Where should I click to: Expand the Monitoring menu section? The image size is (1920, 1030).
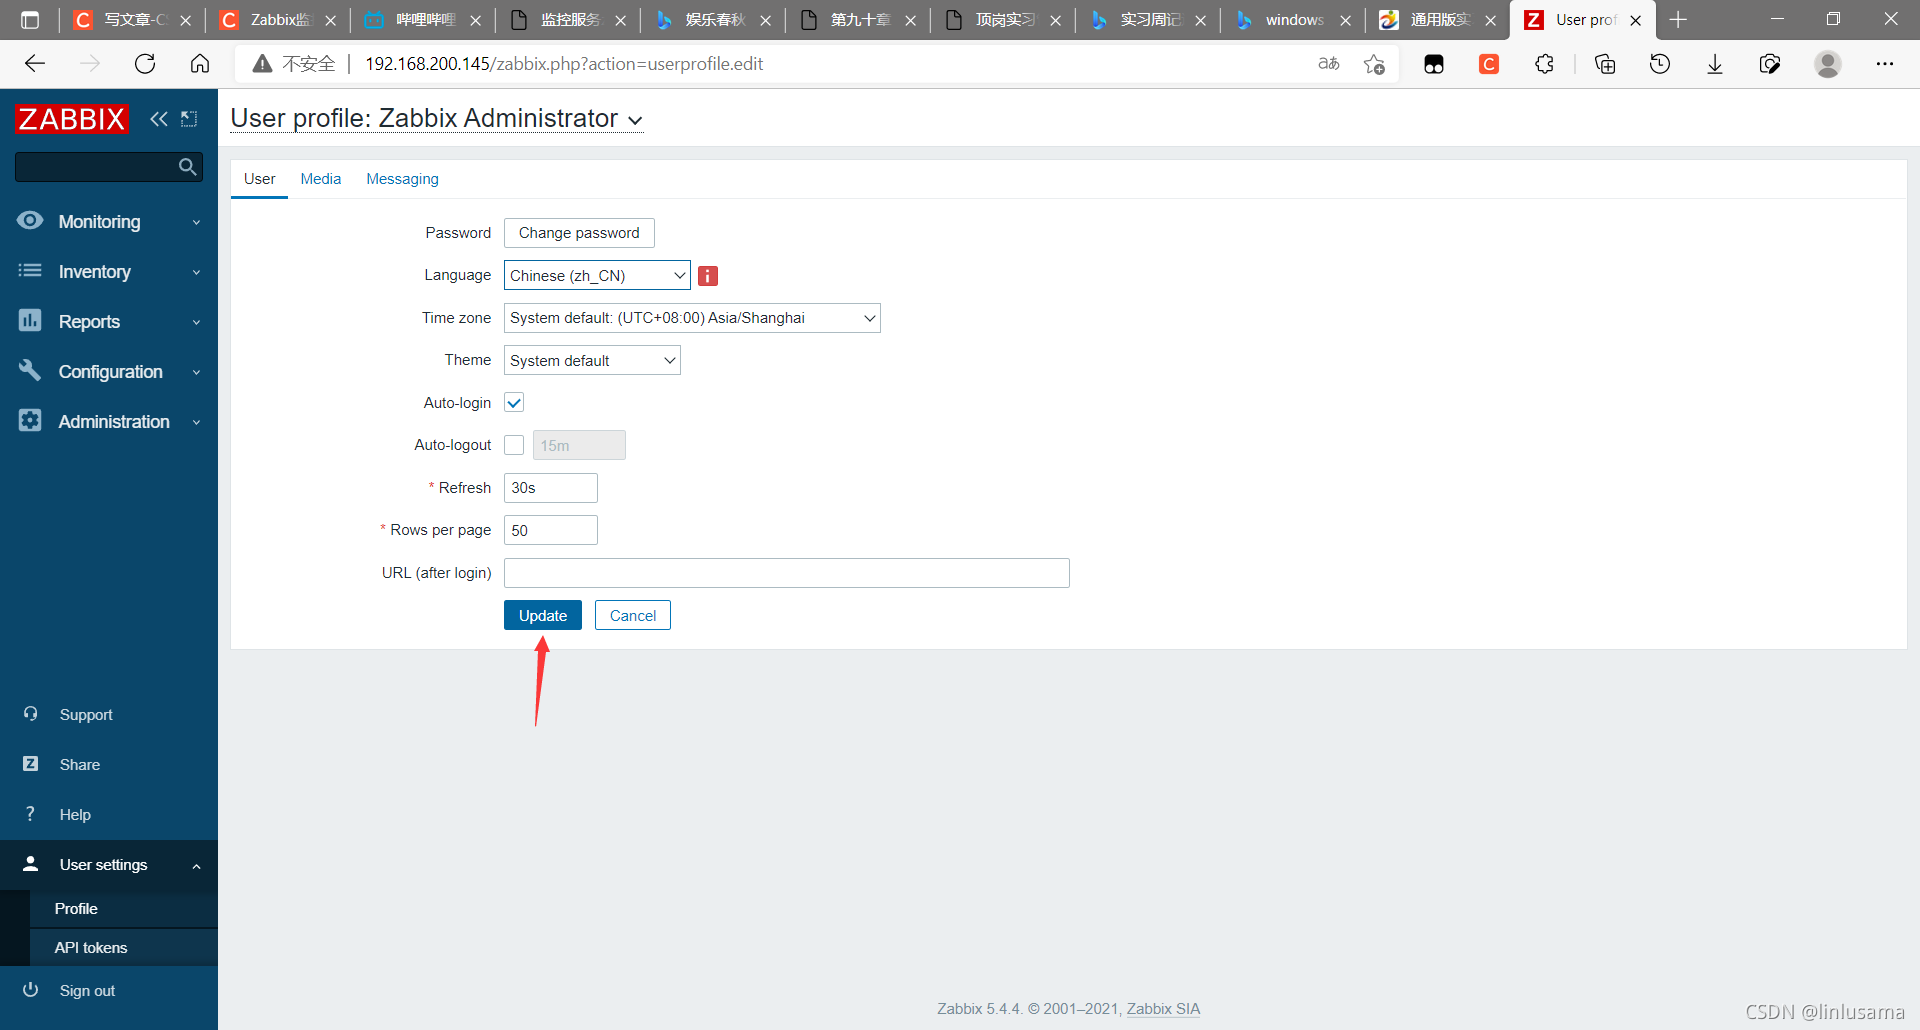pyautogui.click(x=196, y=222)
